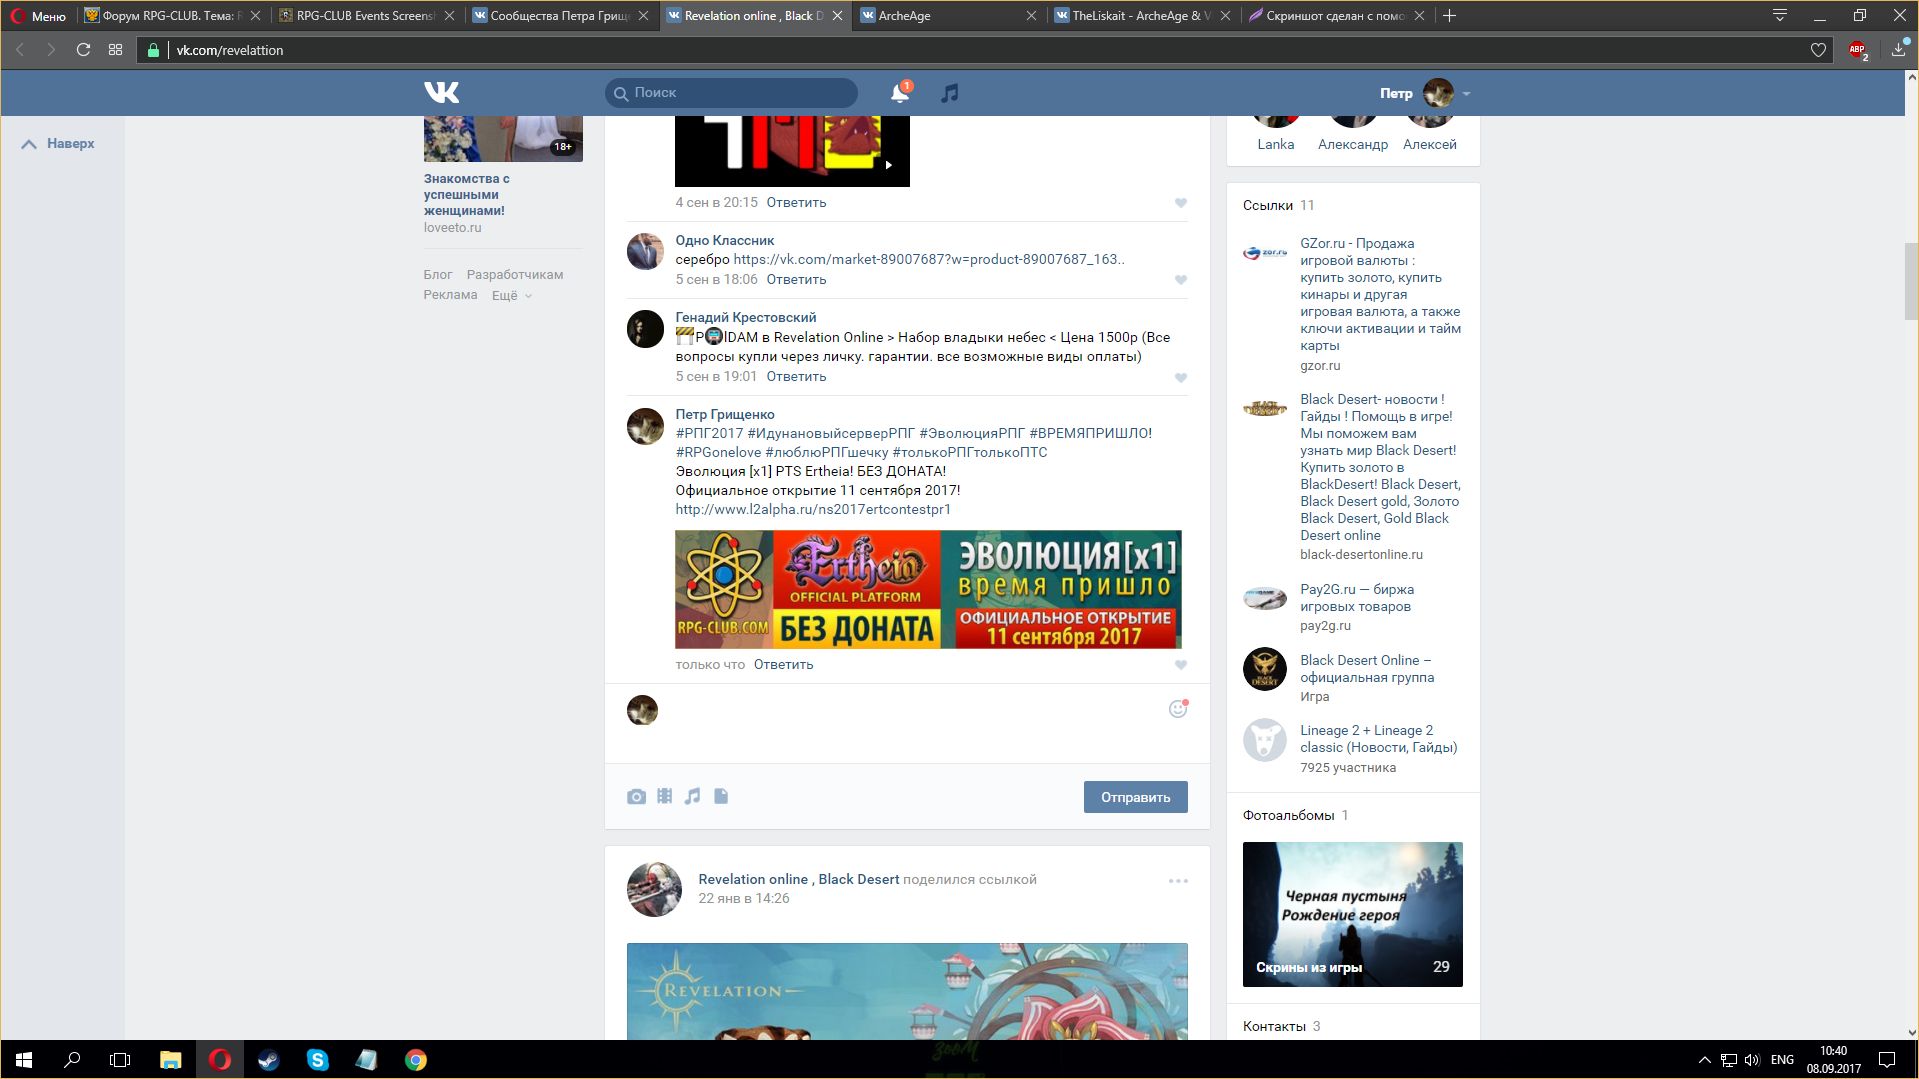Reload the page in browser
The height and width of the screenshot is (1079, 1919).
coord(84,50)
